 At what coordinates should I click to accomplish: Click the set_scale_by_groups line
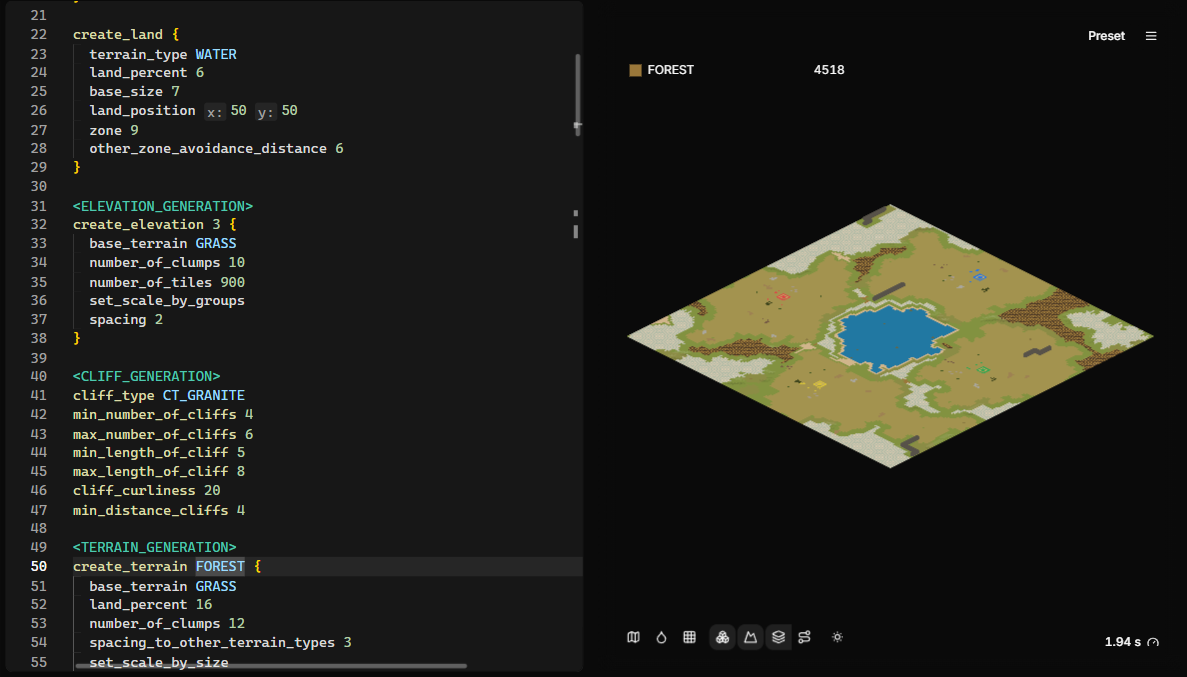pyautogui.click(x=167, y=301)
